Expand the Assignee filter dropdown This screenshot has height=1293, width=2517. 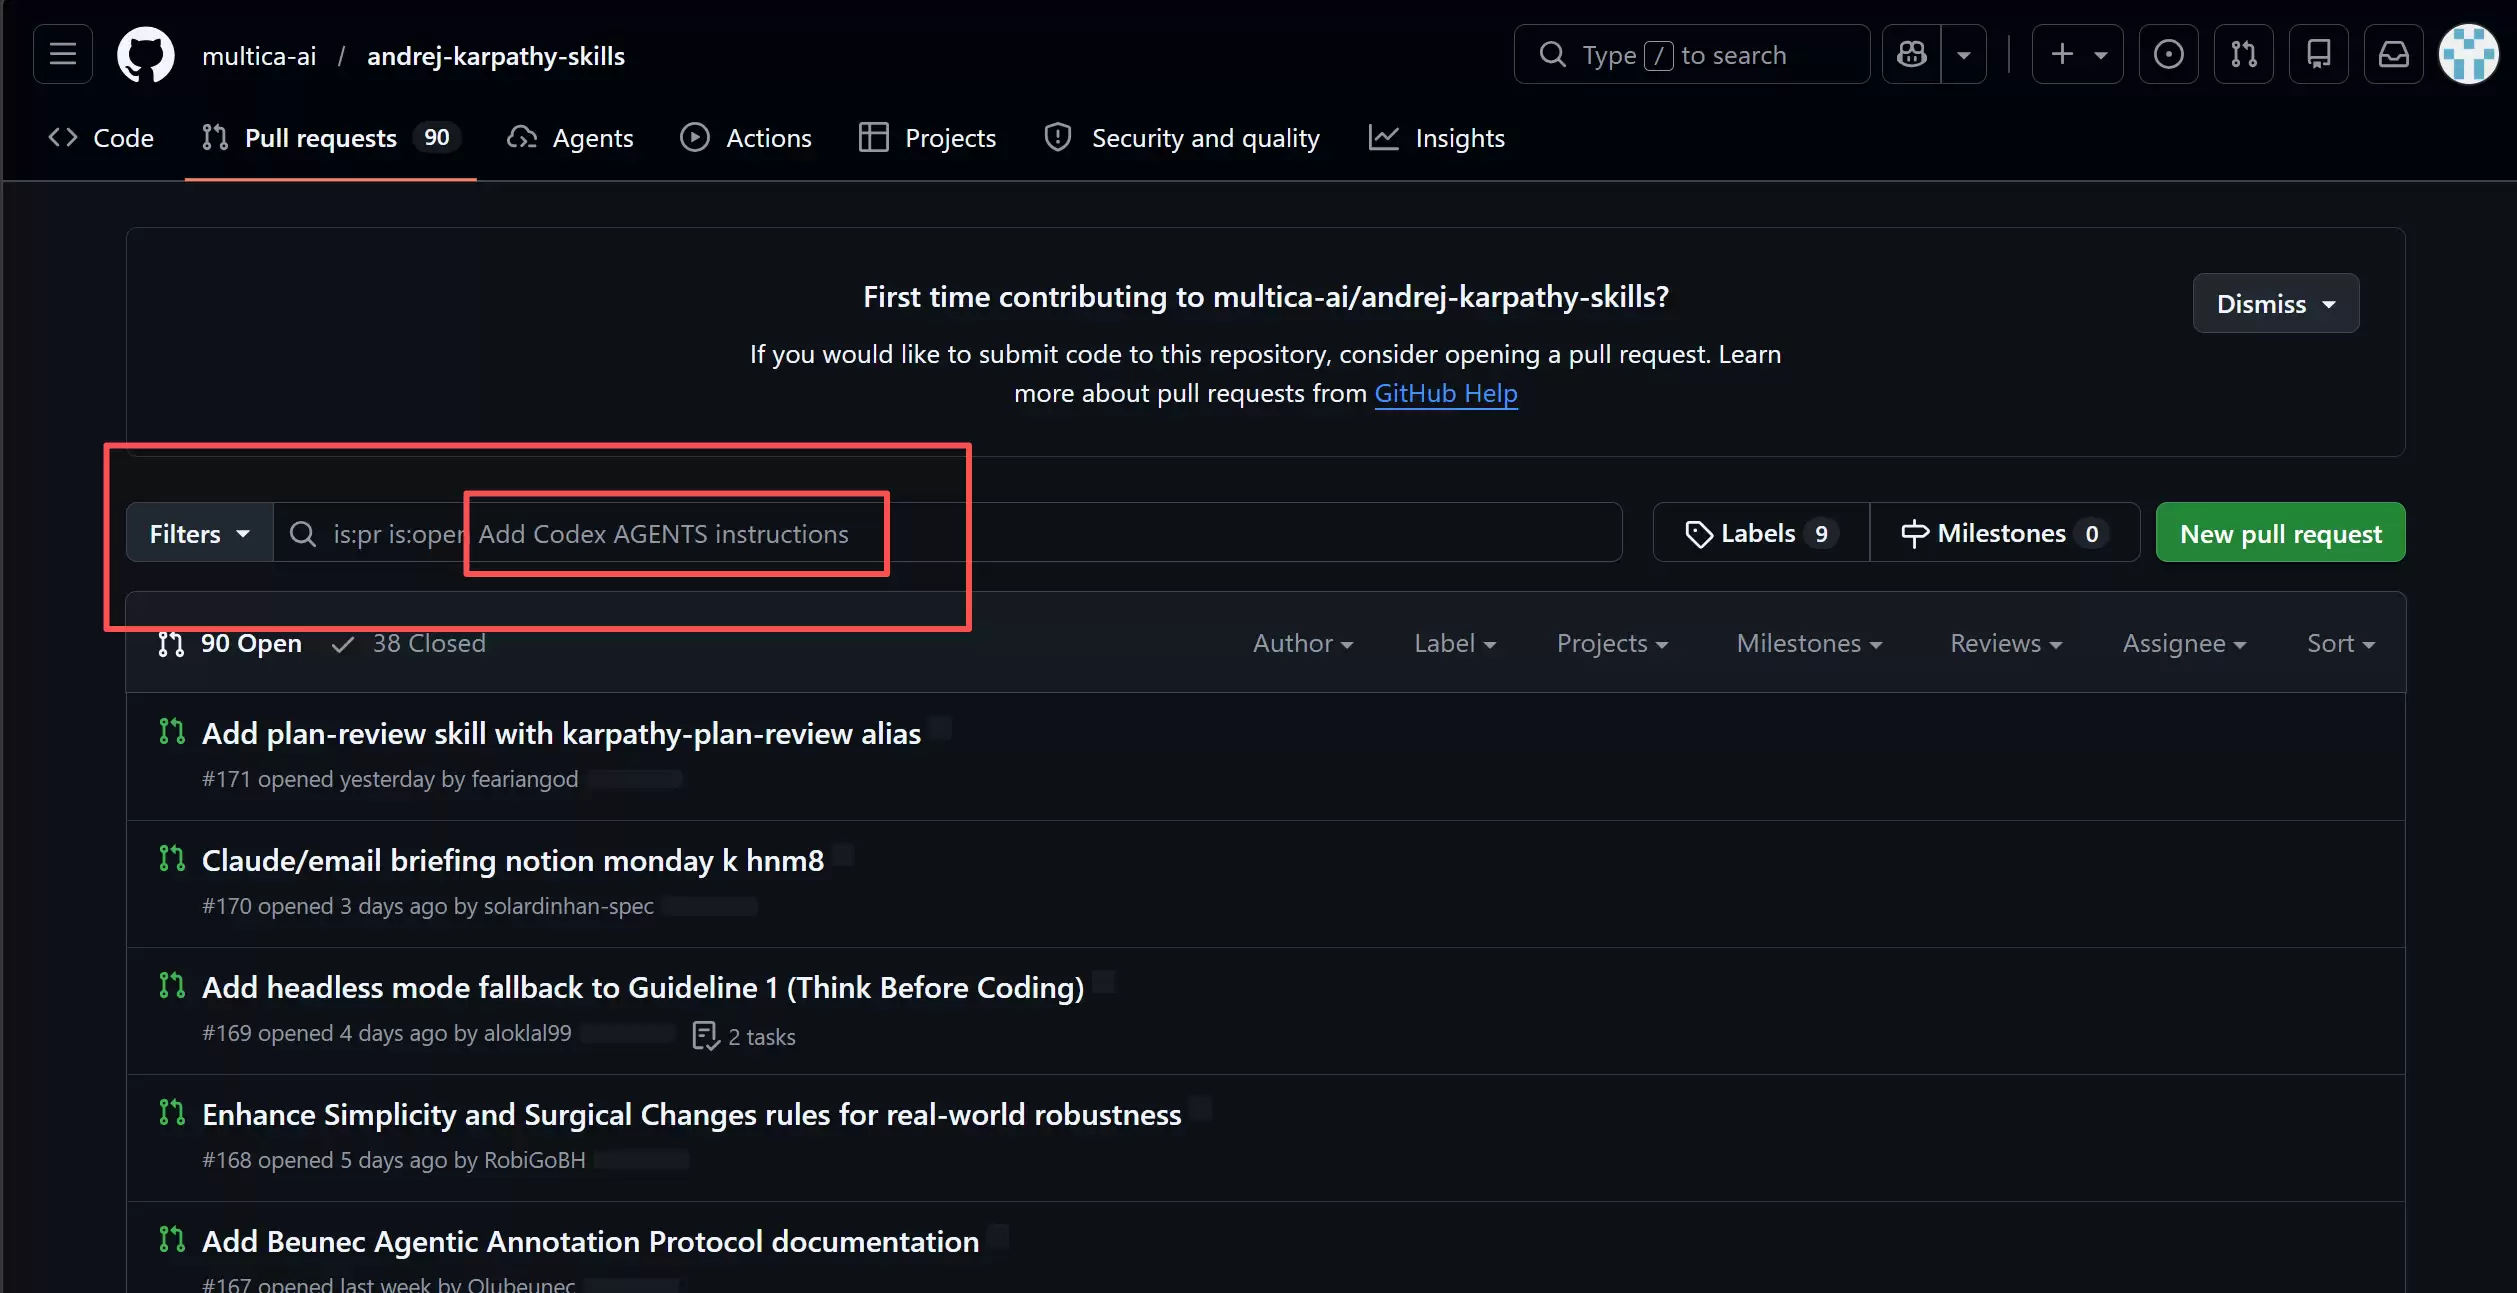point(2185,643)
